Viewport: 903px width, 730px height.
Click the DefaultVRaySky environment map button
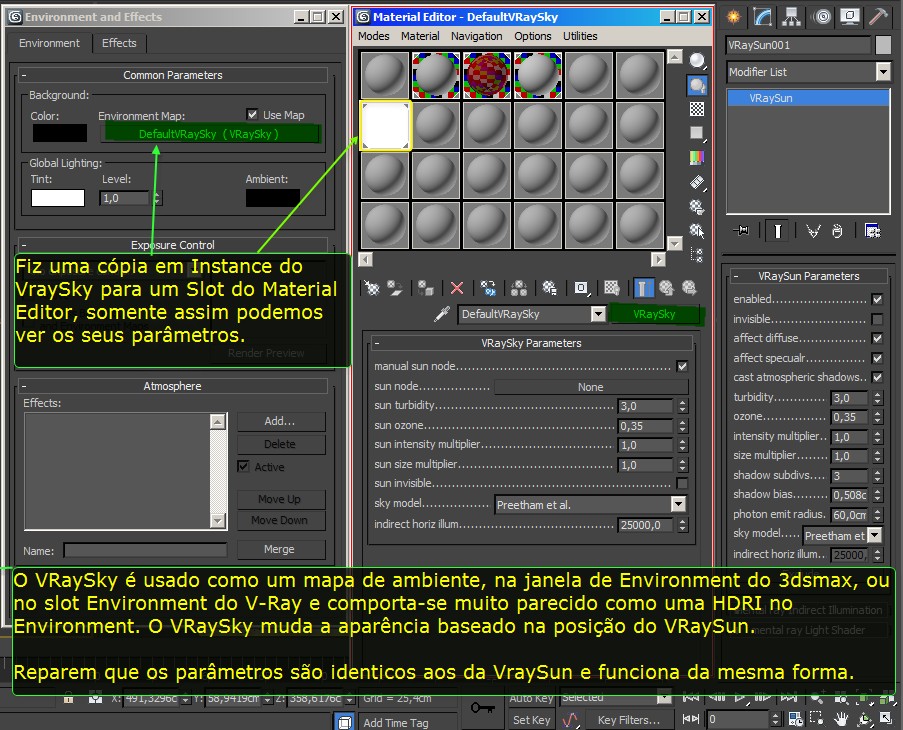[210, 134]
